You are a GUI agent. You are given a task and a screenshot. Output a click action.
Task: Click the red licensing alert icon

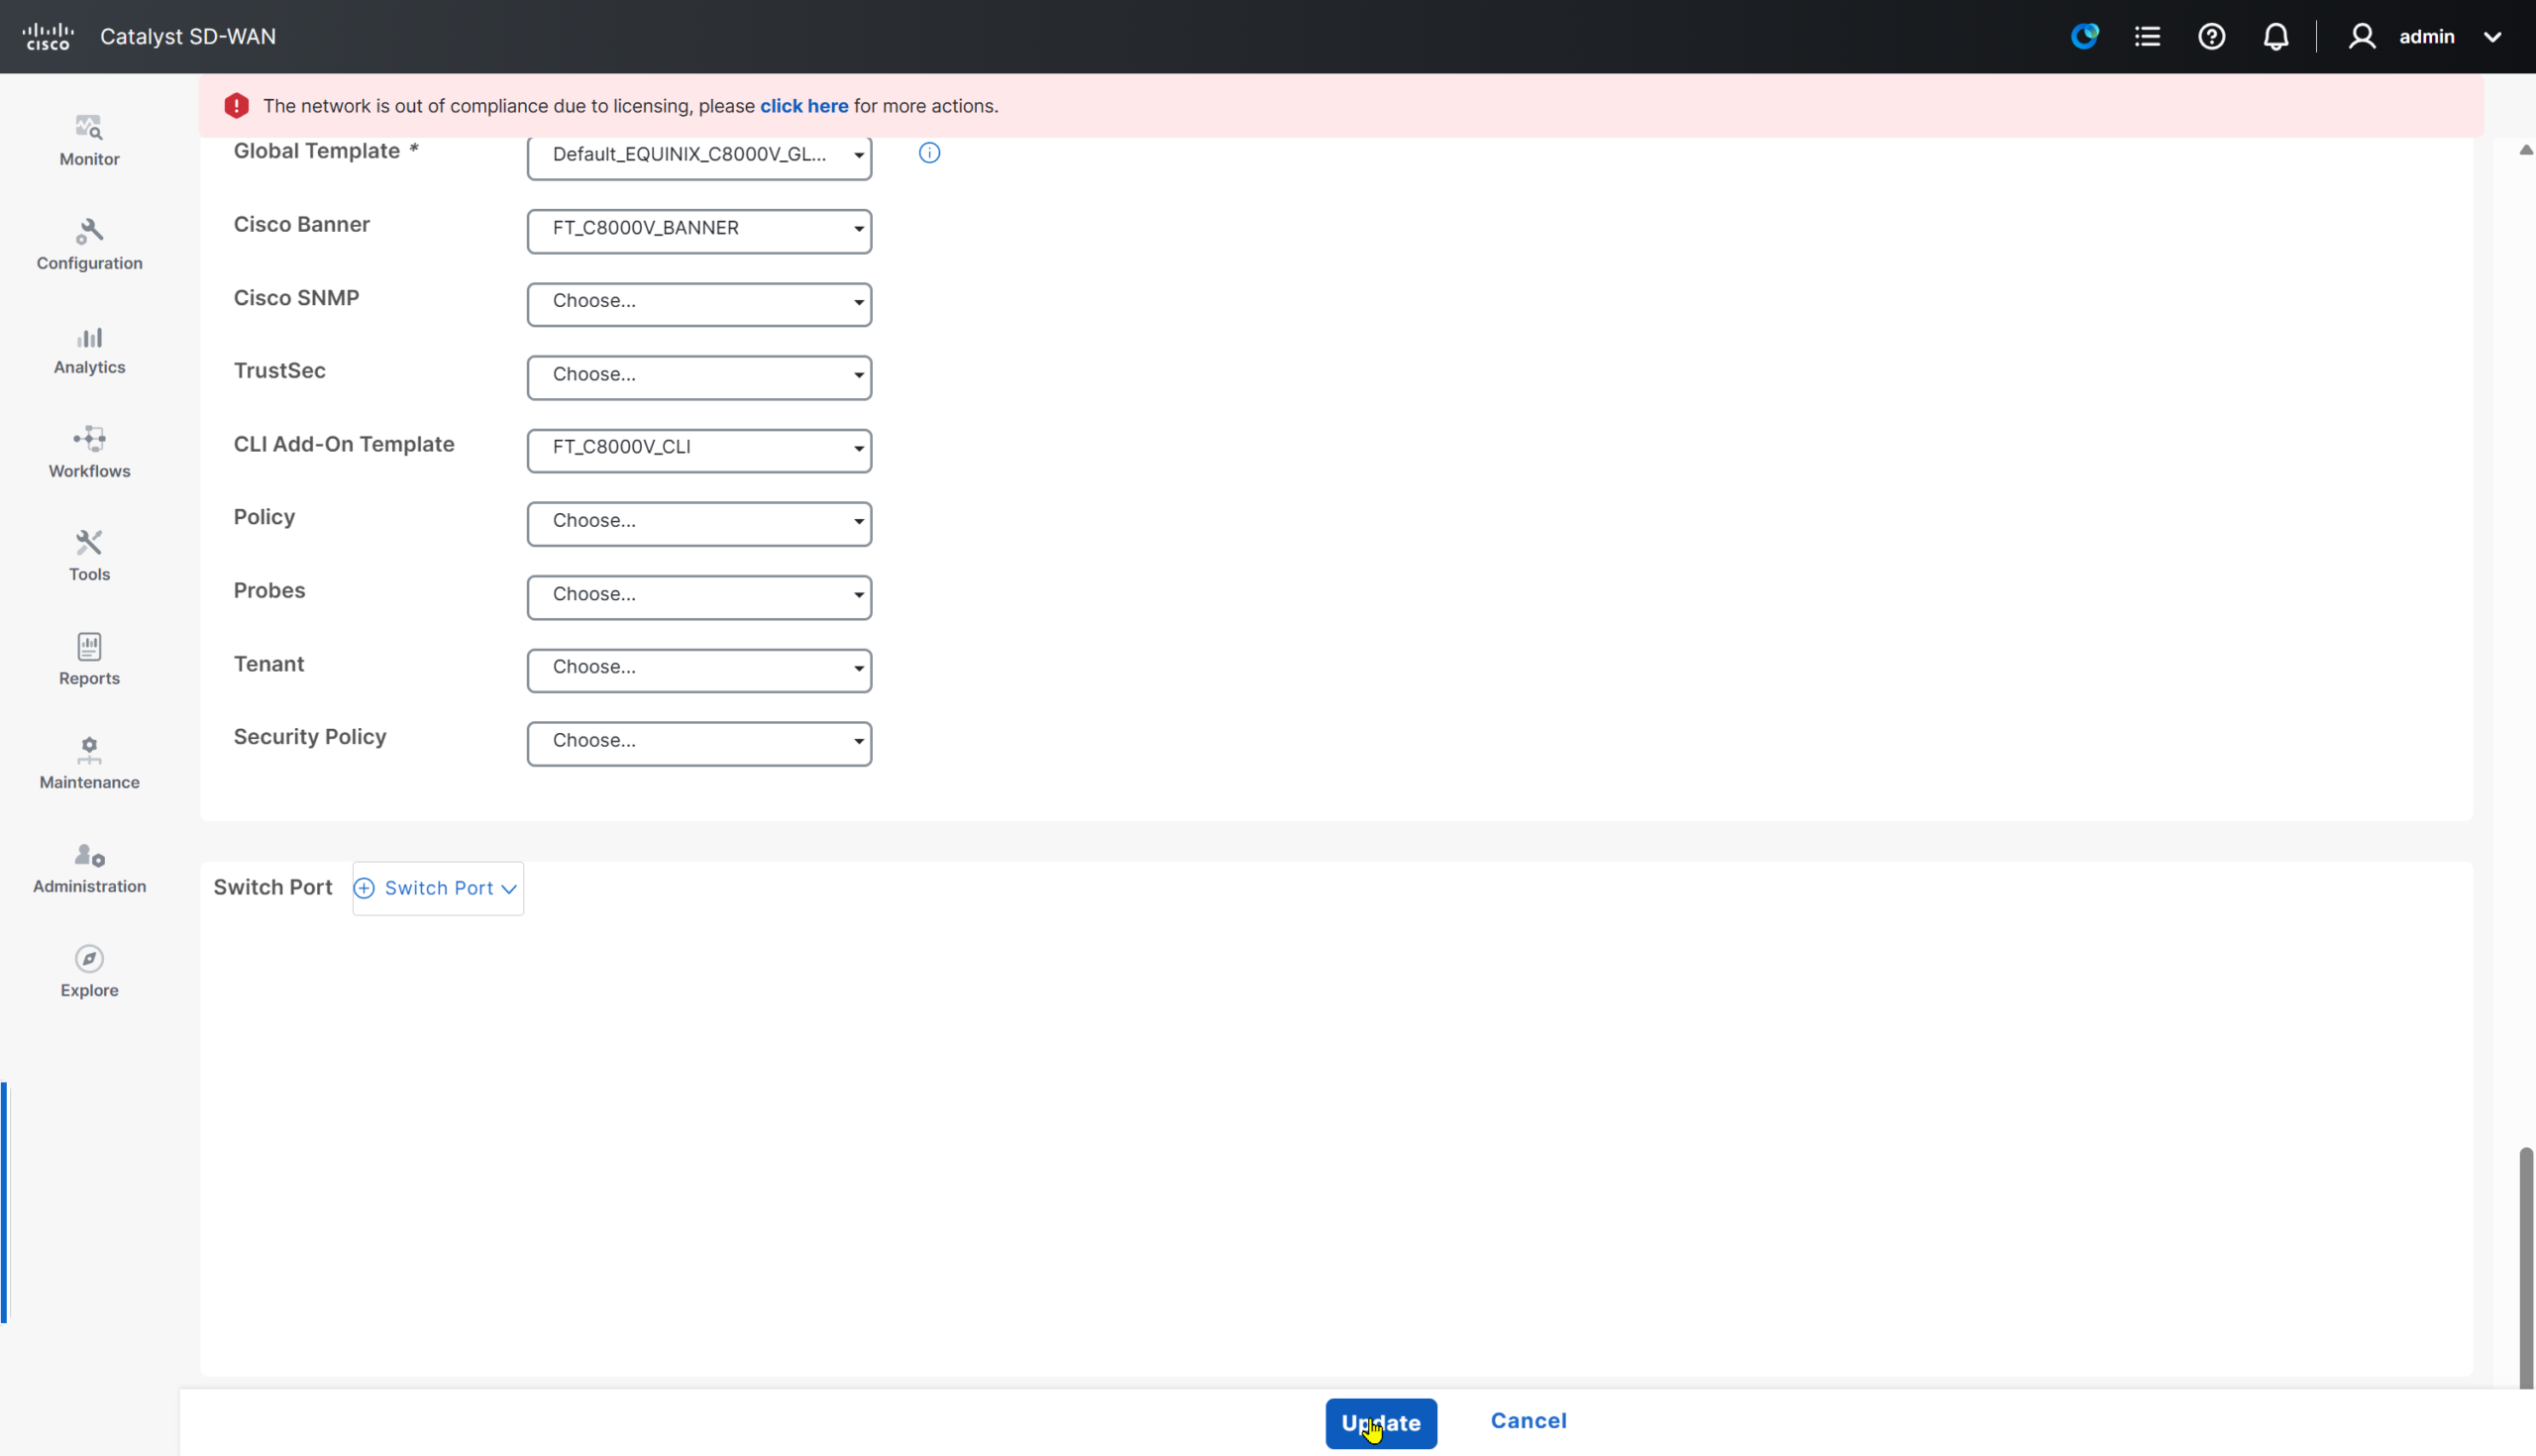tap(236, 106)
